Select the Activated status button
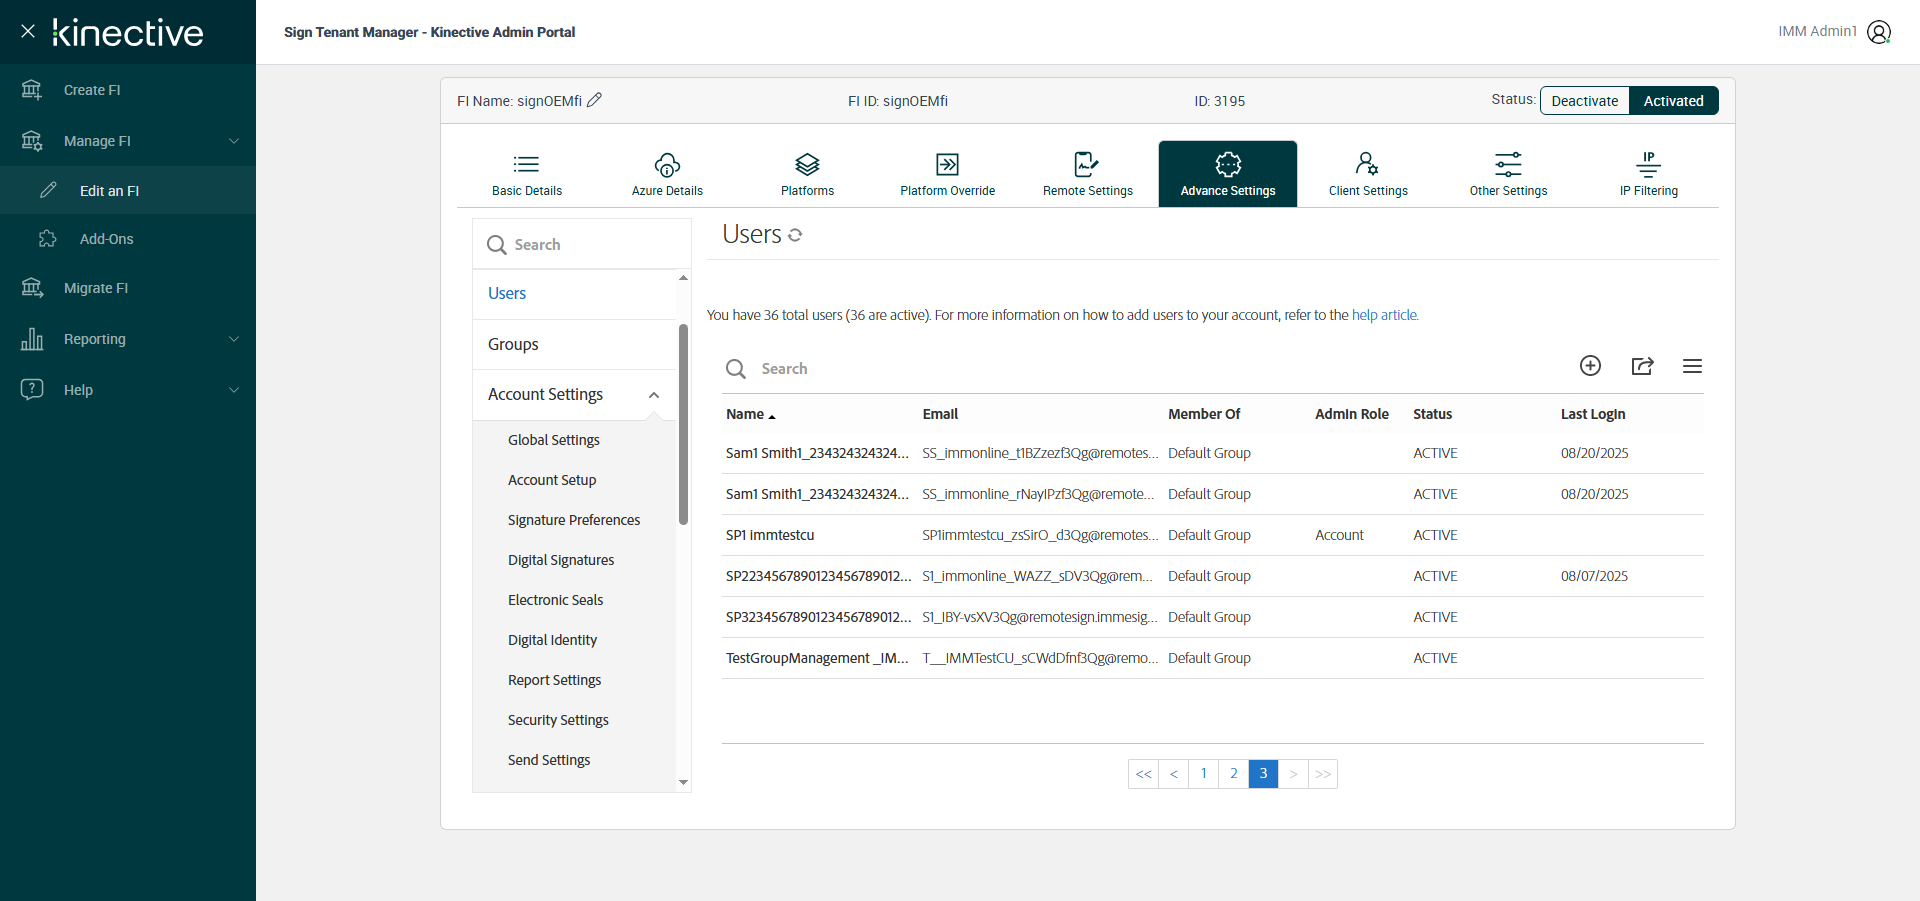The width and height of the screenshot is (1920, 901). click(1673, 101)
